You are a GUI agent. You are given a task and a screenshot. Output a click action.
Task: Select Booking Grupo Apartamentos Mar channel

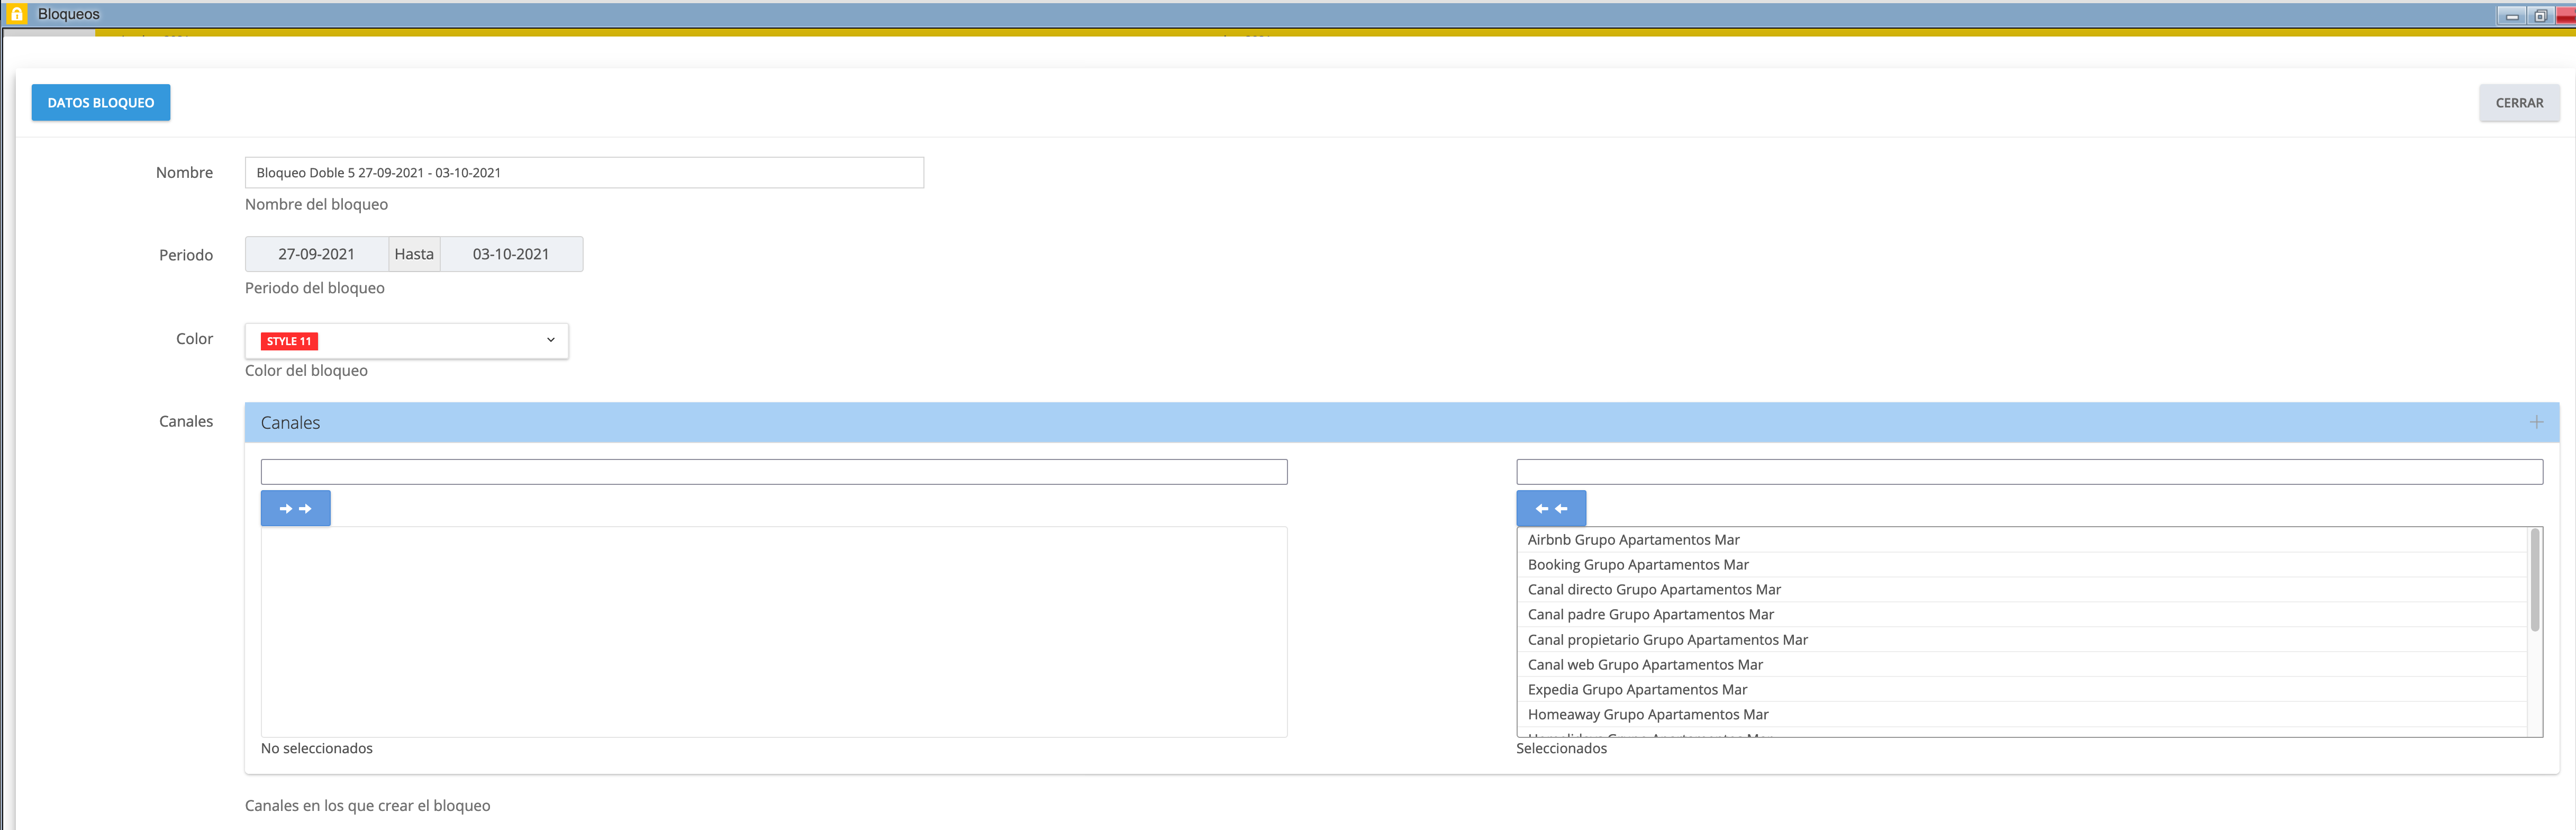[1637, 564]
